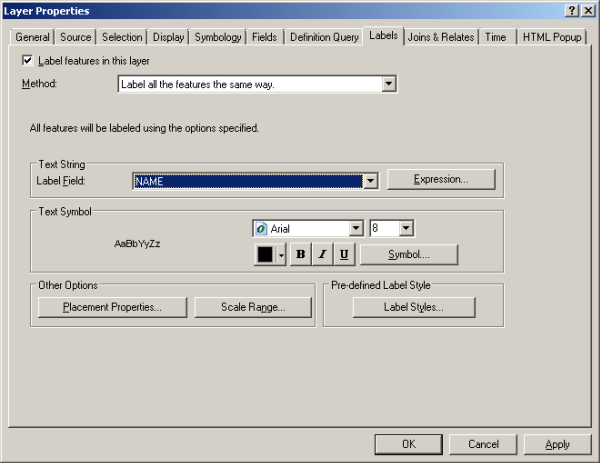This screenshot has width=600, height=463.
Task: Toggle Italic text formatting button
Action: pyautogui.click(x=322, y=254)
